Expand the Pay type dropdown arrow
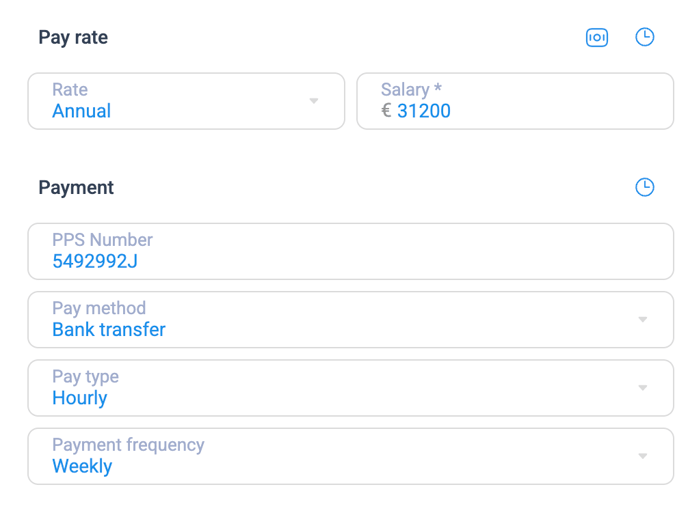The image size is (688, 515). pyautogui.click(x=643, y=388)
